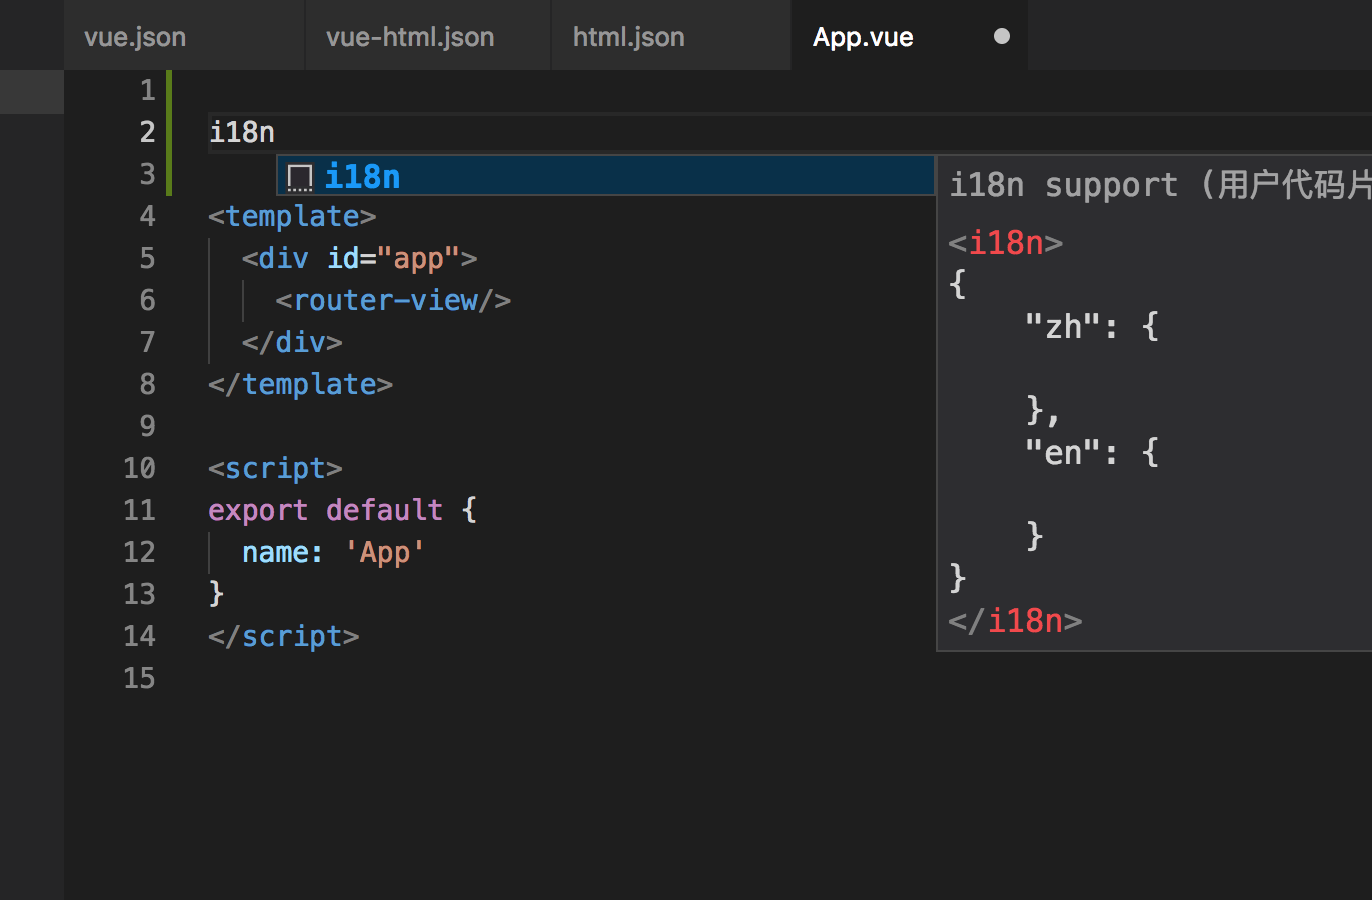Click the closing template tag
The height and width of the screenshot is (900, 1372).
pos(300,384)
